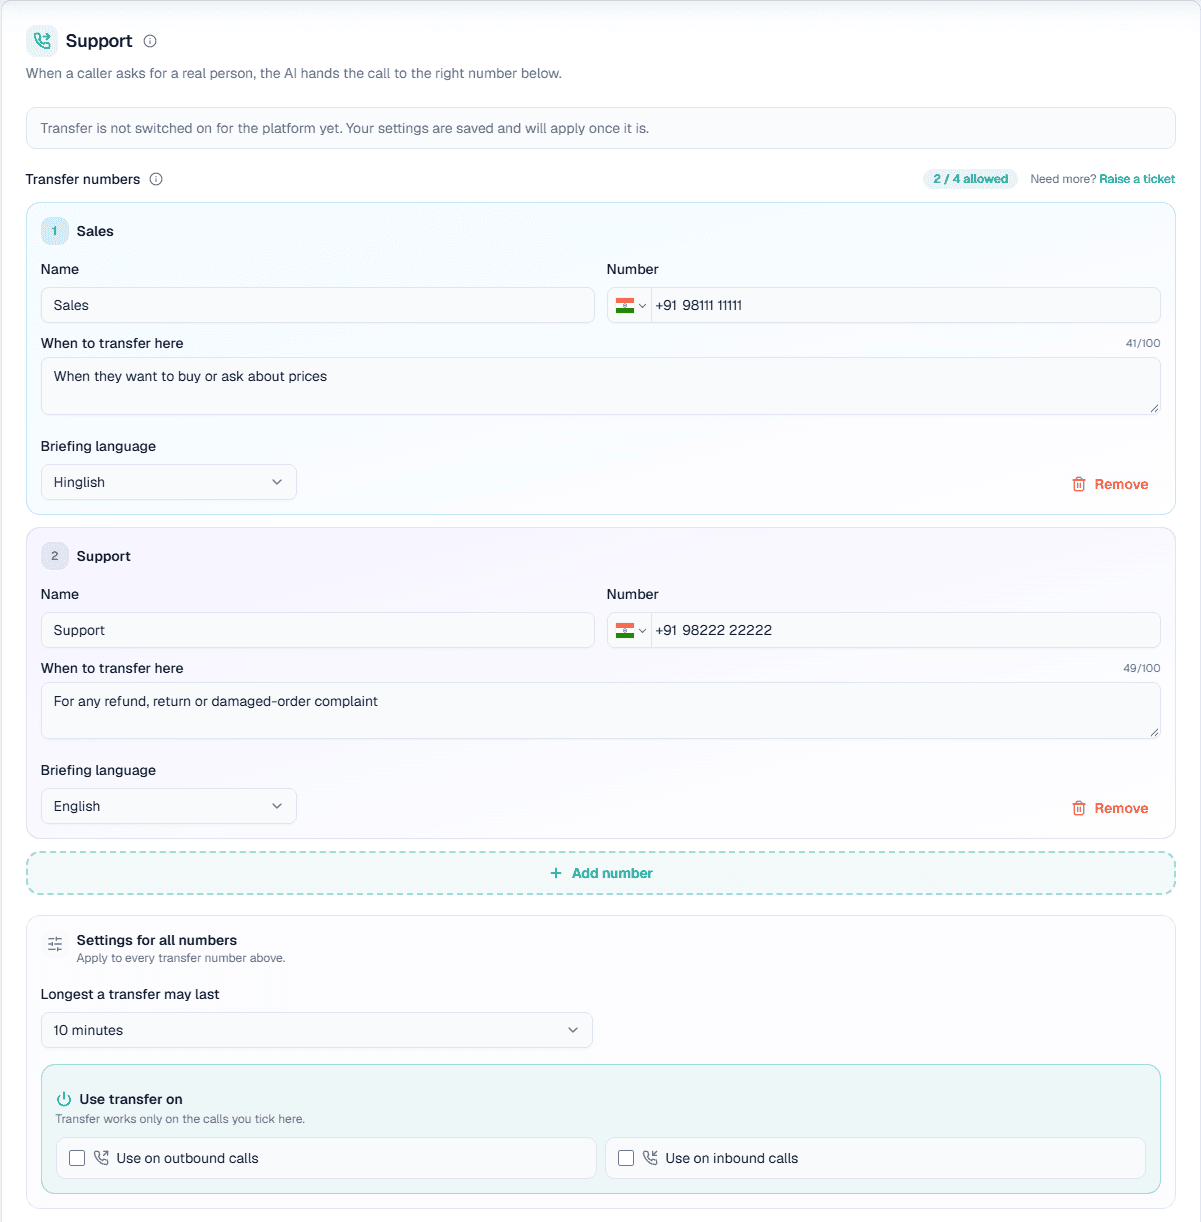This screenshot has width=1201, height=1222.
Task: Click Sales card title text
Action: (x=95, y=231)
